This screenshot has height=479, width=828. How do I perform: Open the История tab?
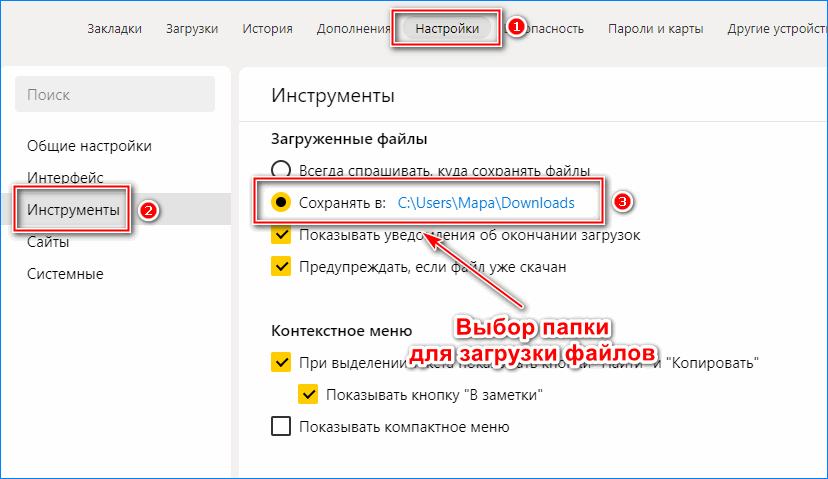pyautogui.click(x=267, y=29)
